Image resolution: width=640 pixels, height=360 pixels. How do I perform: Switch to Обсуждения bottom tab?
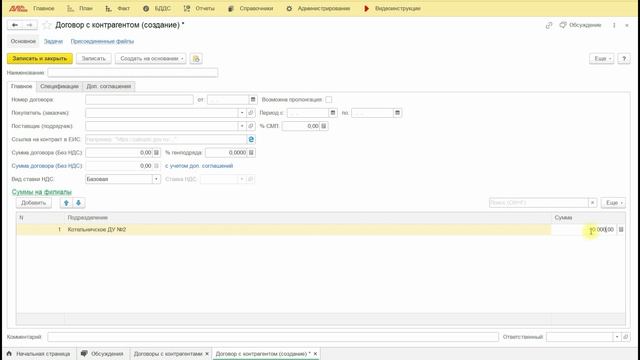(x=103, y=354)
